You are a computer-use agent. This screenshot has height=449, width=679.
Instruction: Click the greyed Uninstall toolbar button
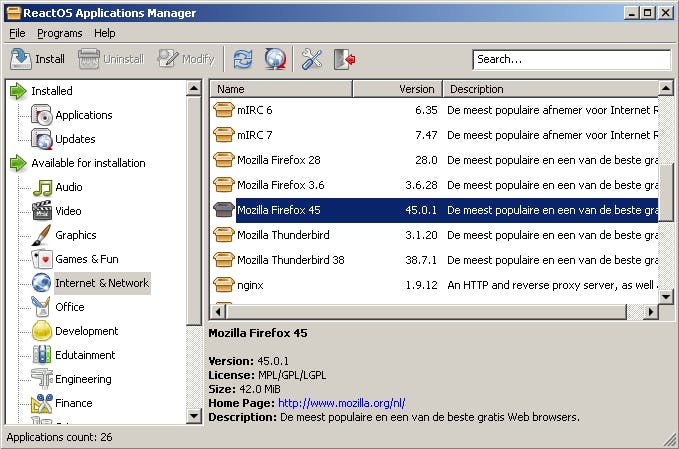[111, 59]
